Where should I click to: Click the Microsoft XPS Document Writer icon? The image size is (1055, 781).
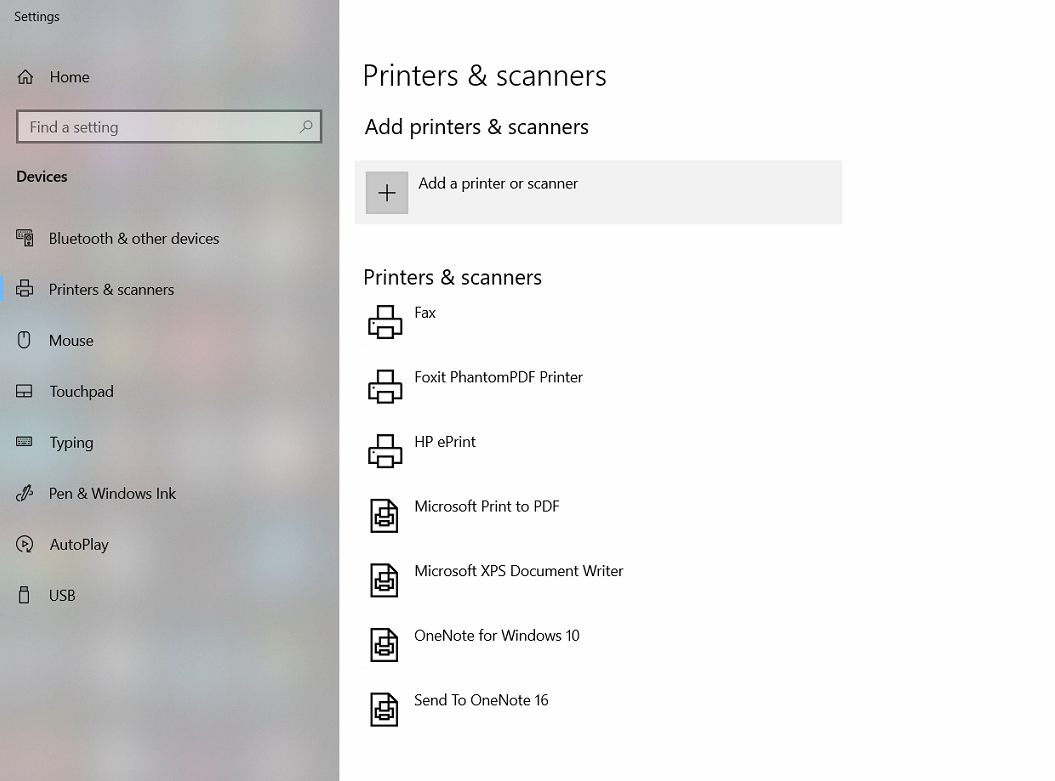point(384,581)
